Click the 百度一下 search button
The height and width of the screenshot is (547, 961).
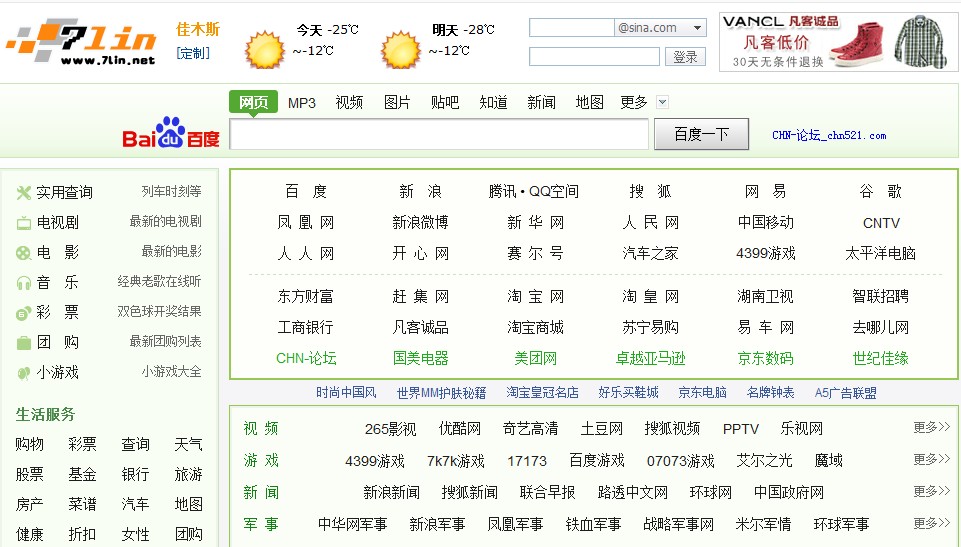(x=701, y=134)
